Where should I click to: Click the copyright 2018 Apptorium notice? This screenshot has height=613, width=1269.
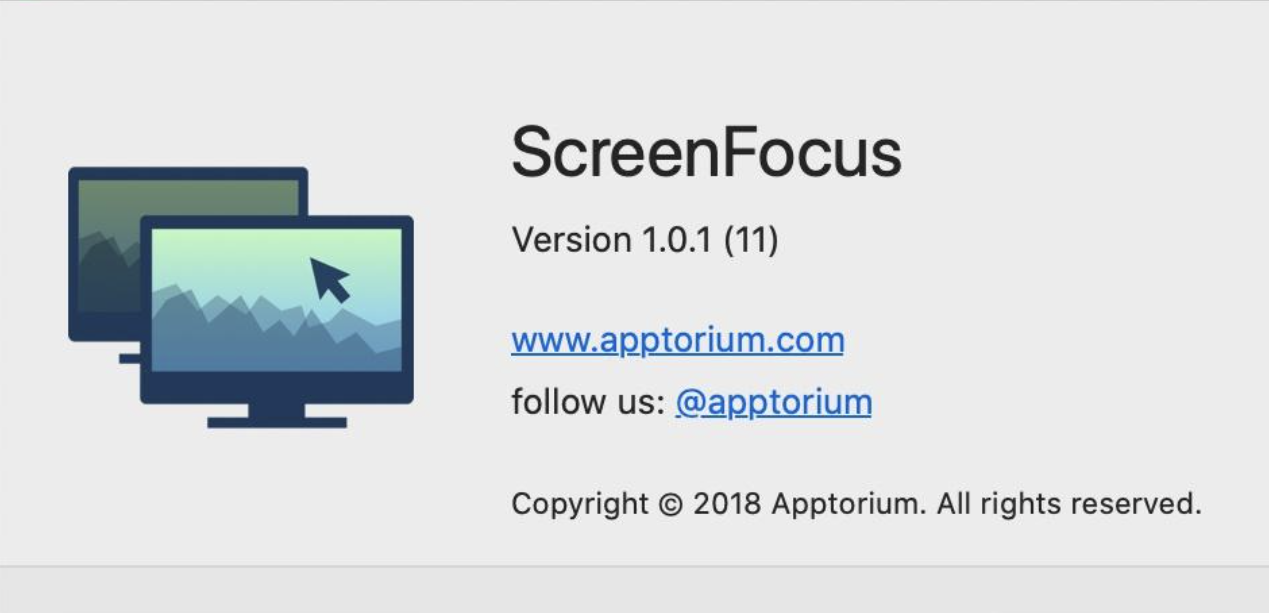(x=855, y=504)
